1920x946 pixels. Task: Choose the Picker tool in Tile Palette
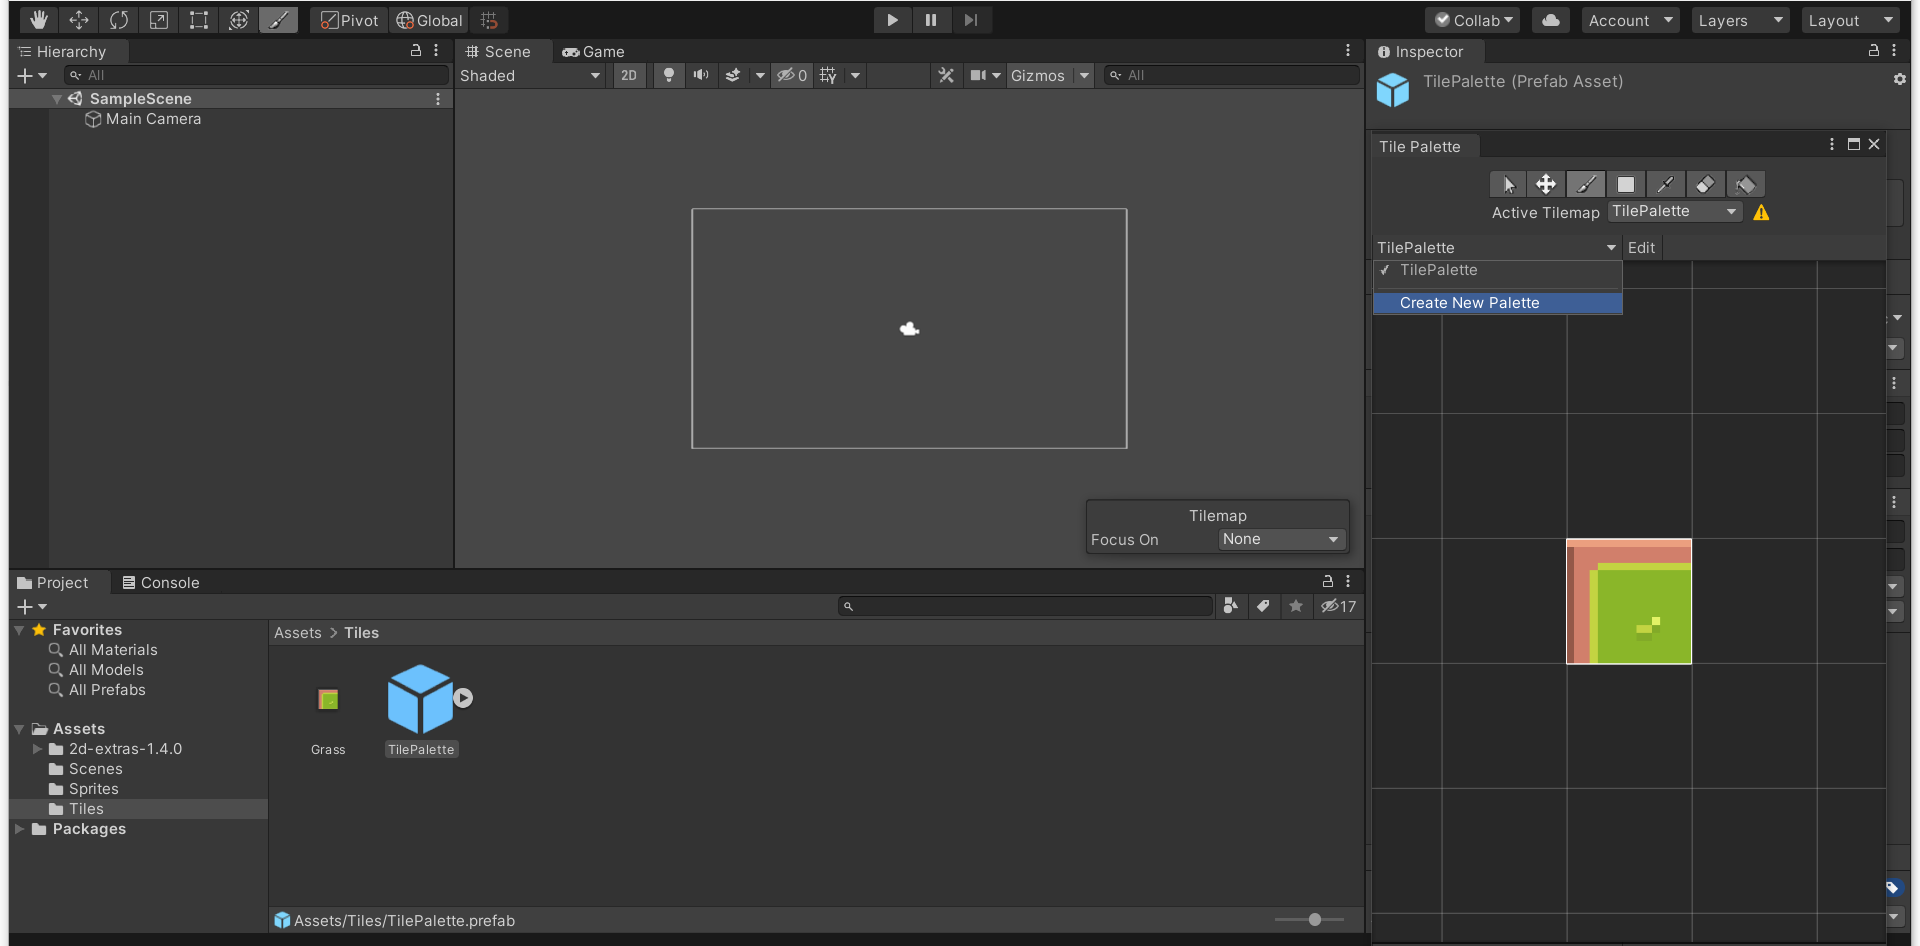click(x=1666, y=184)
